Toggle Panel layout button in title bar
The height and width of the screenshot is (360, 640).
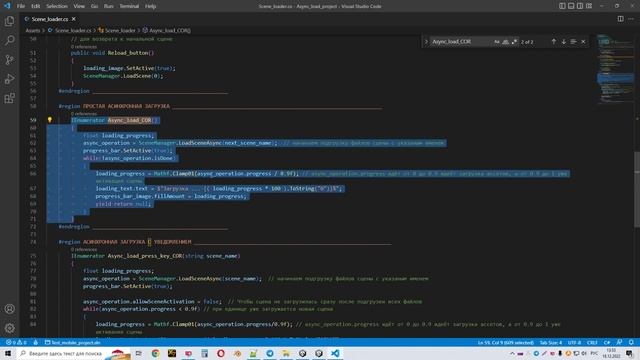click(x=571, y=6)
